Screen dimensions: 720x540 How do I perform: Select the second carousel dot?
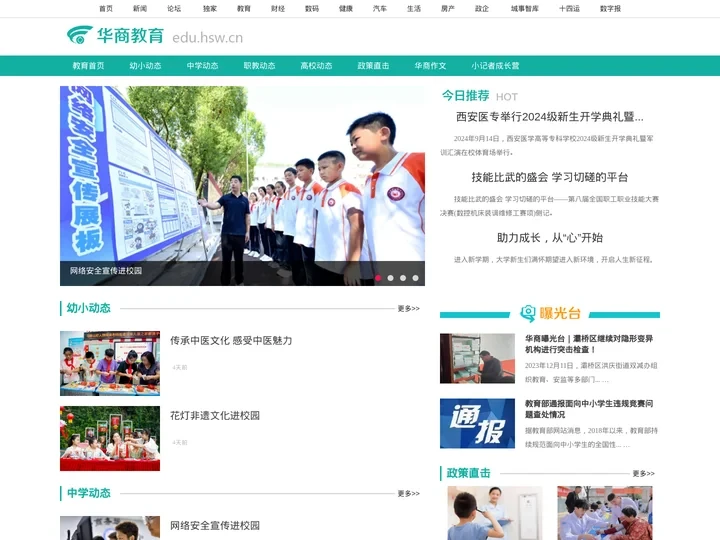tap(390, 278)
